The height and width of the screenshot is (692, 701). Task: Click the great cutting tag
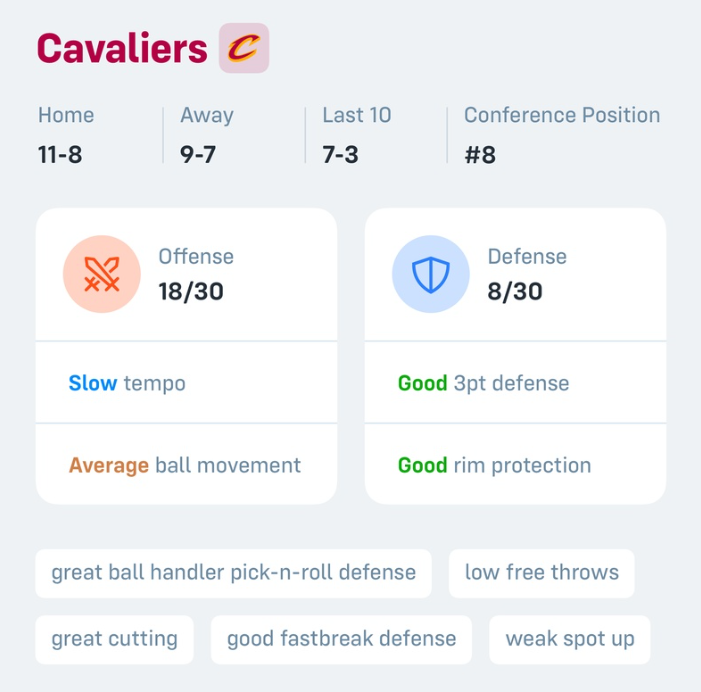click(114, 639)
